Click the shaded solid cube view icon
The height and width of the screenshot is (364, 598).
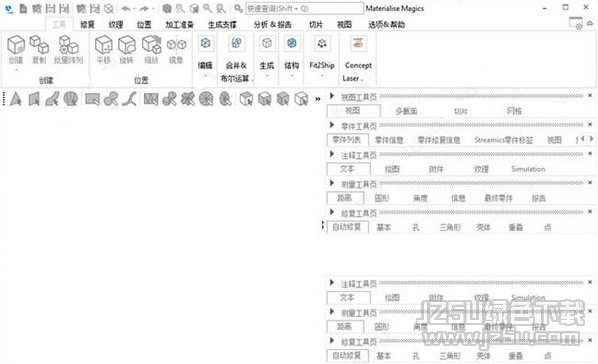tap(166, 8)
